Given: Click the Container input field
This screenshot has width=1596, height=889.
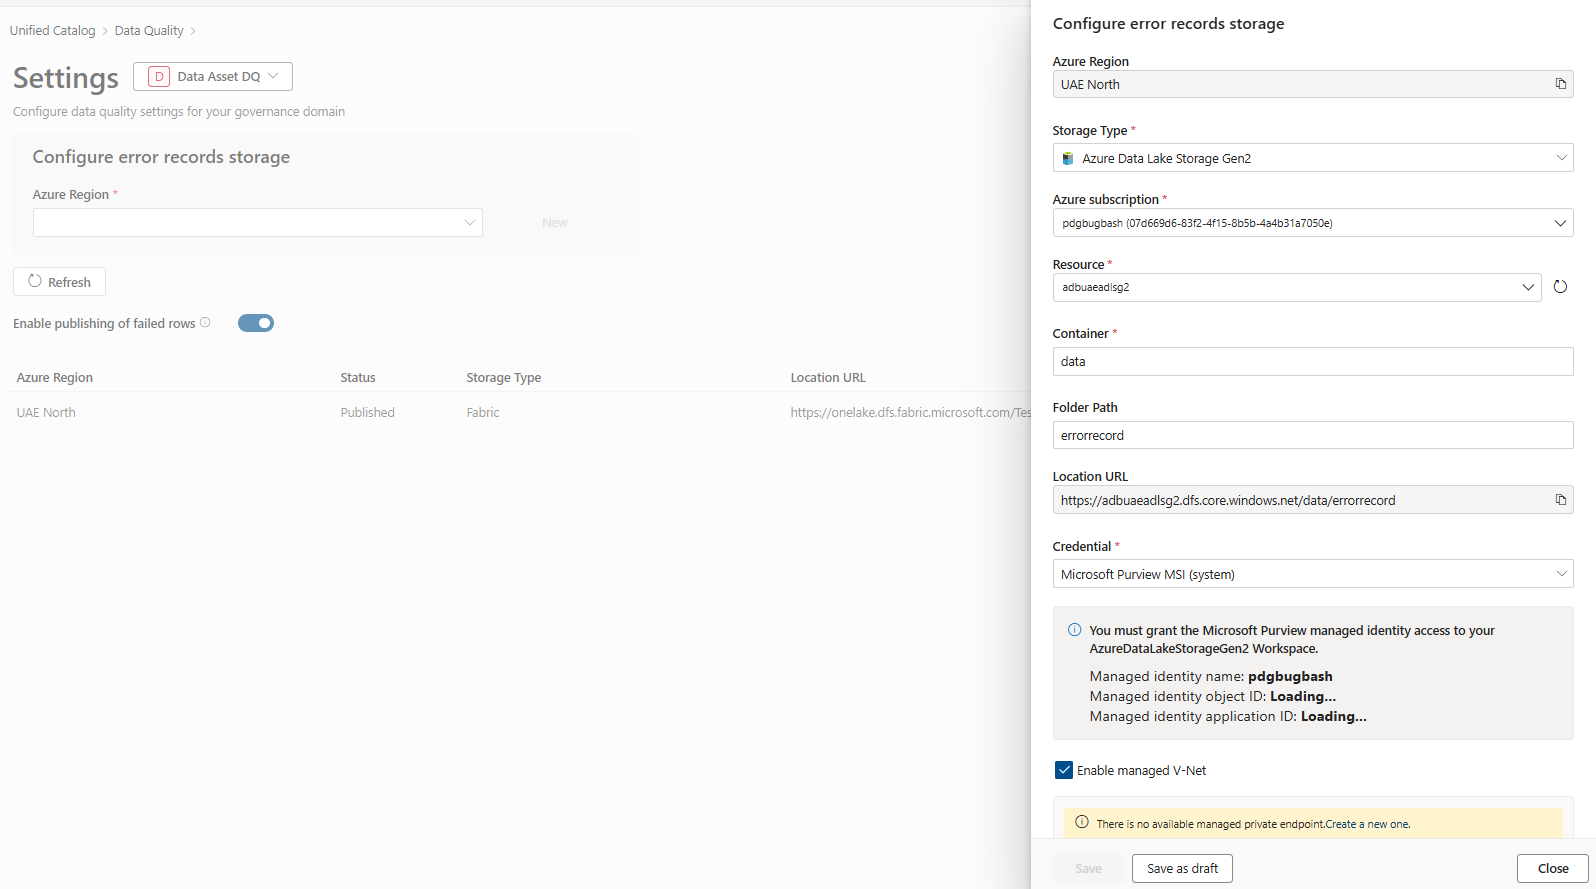Looking at the screenshot, I should (1313, 361).
